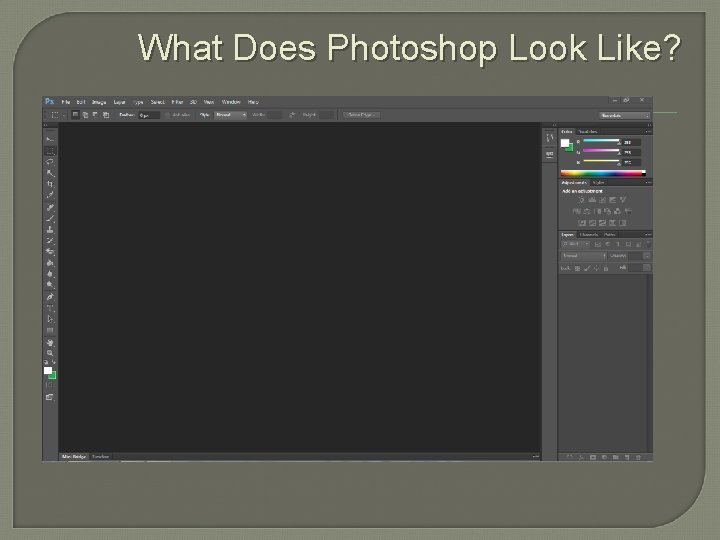720x540 pixels.
Task: Open the workspace switcher dropdown
Action: [624, 115]
